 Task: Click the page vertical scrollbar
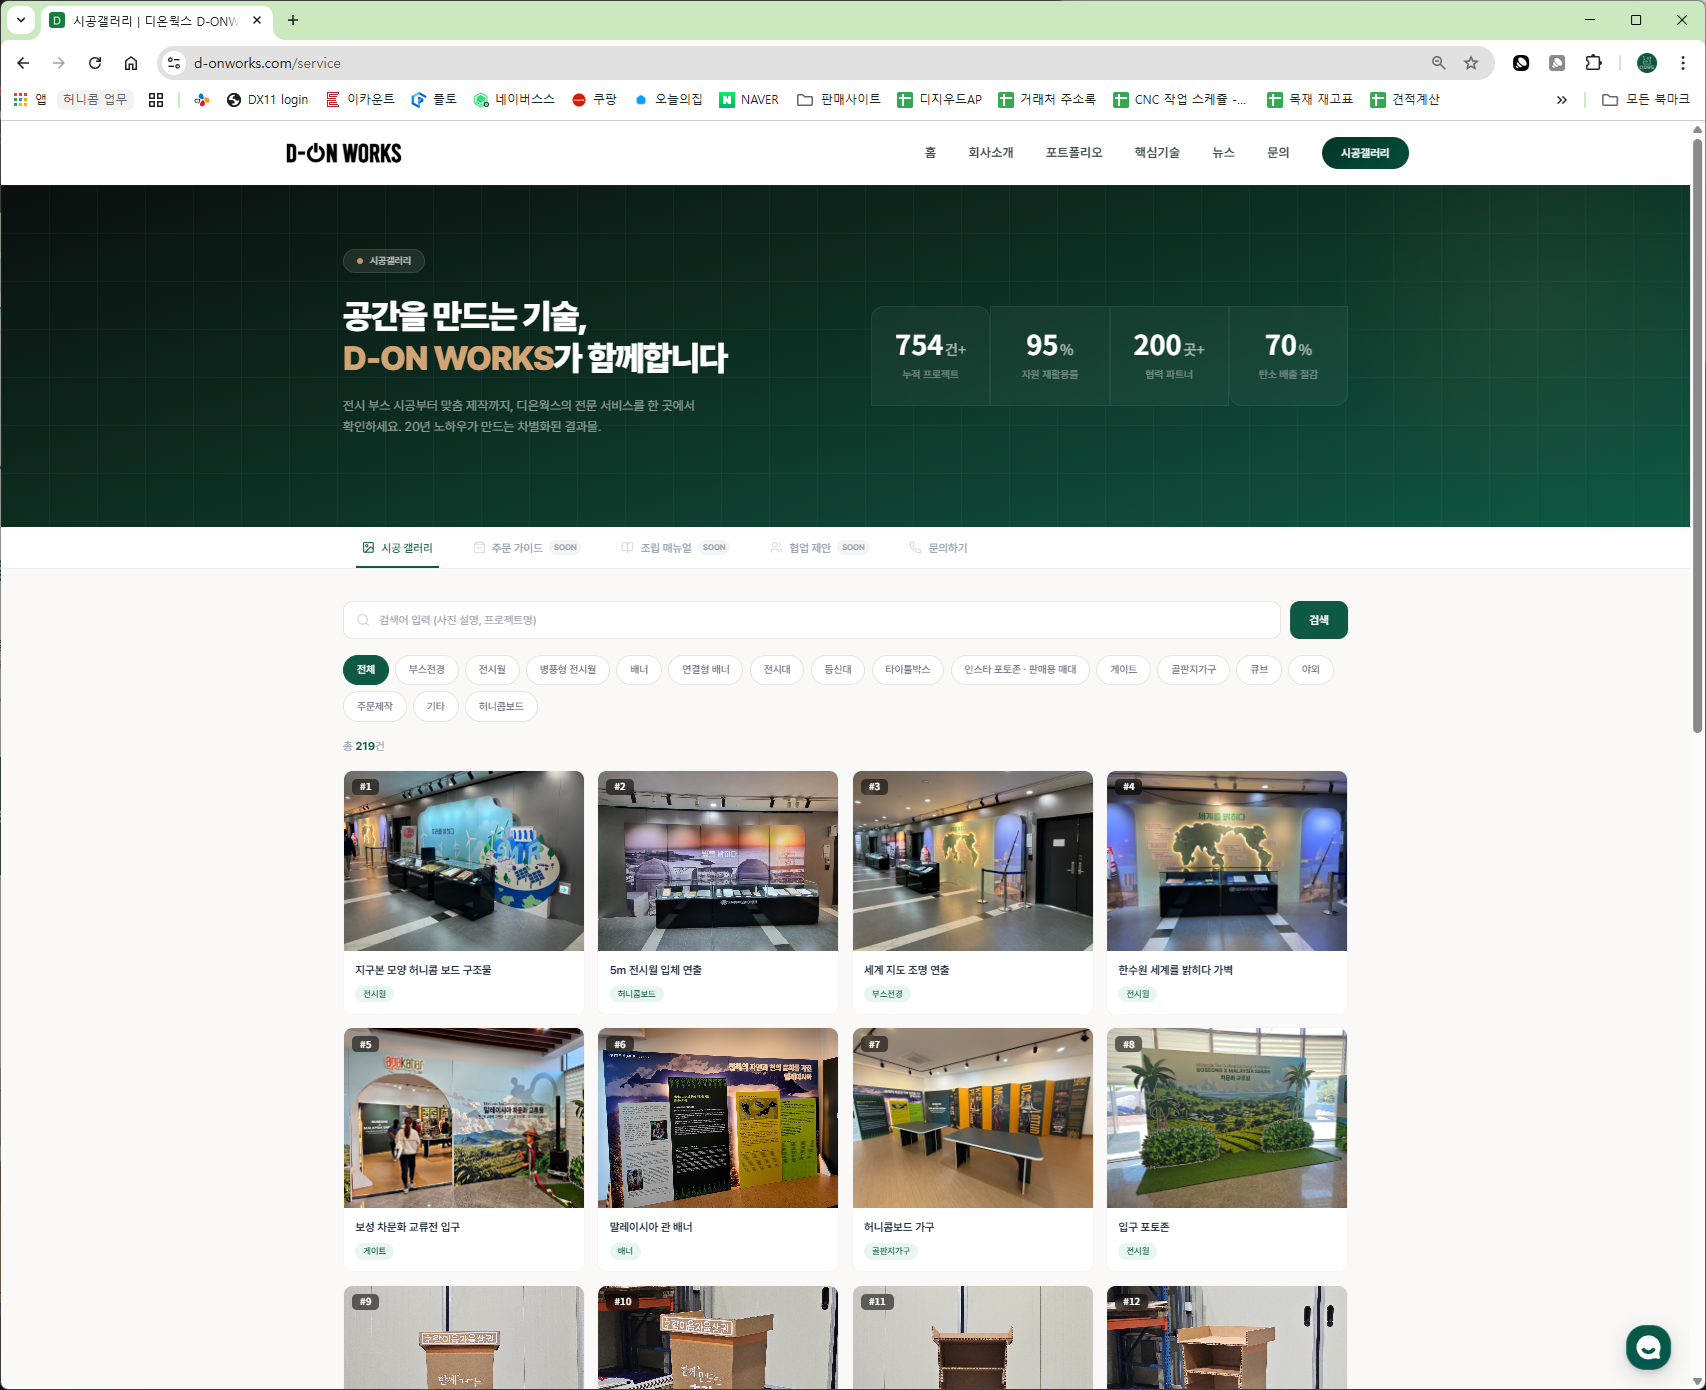pyautogui.click(x=1697, y=435)
